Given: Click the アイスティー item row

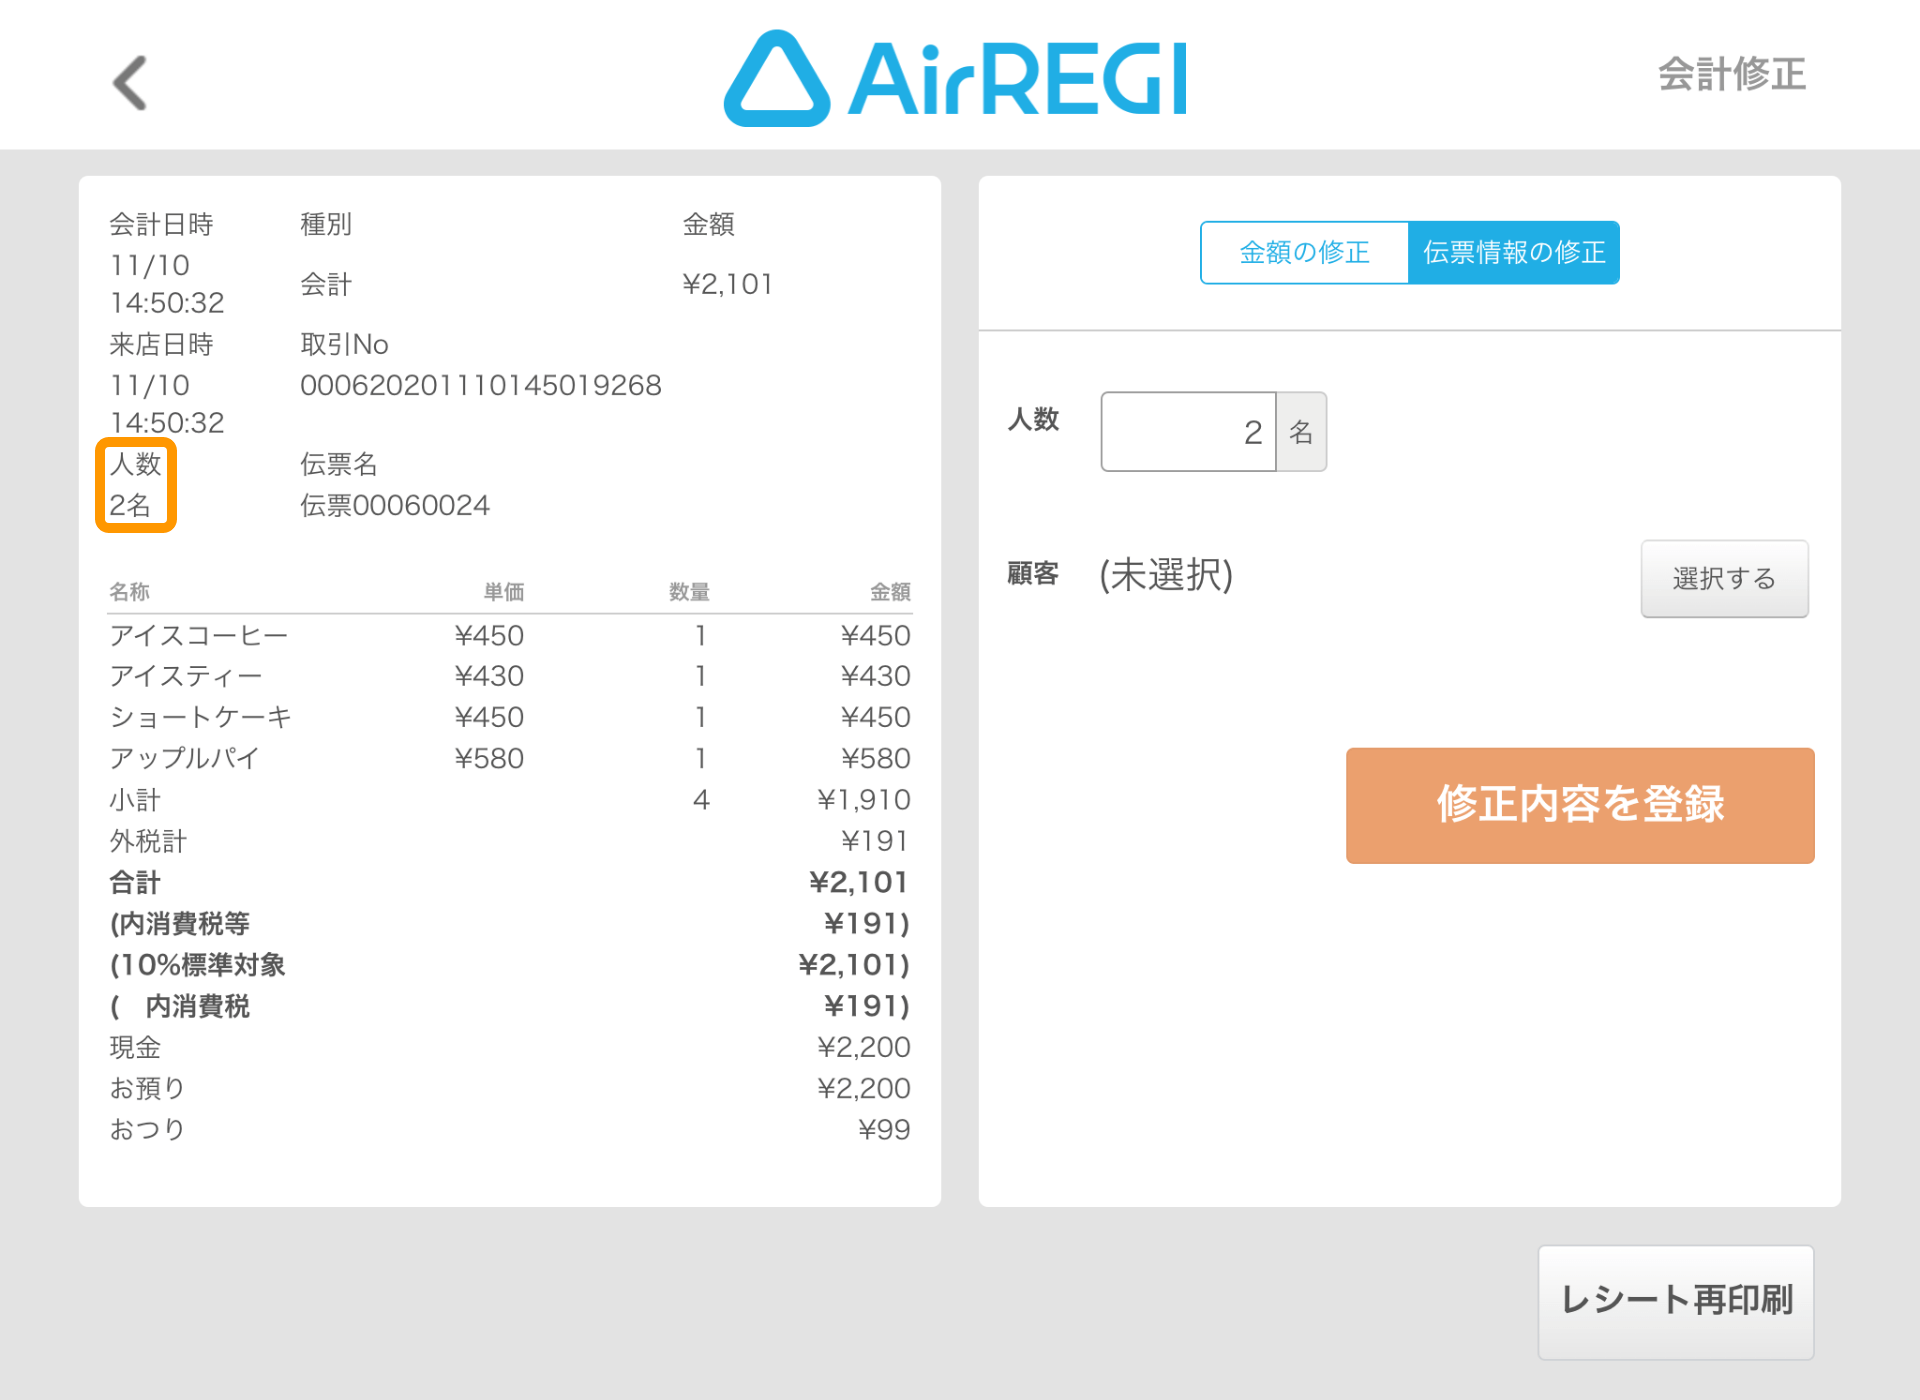Looking at the screenshot, I should pos(510,676).
